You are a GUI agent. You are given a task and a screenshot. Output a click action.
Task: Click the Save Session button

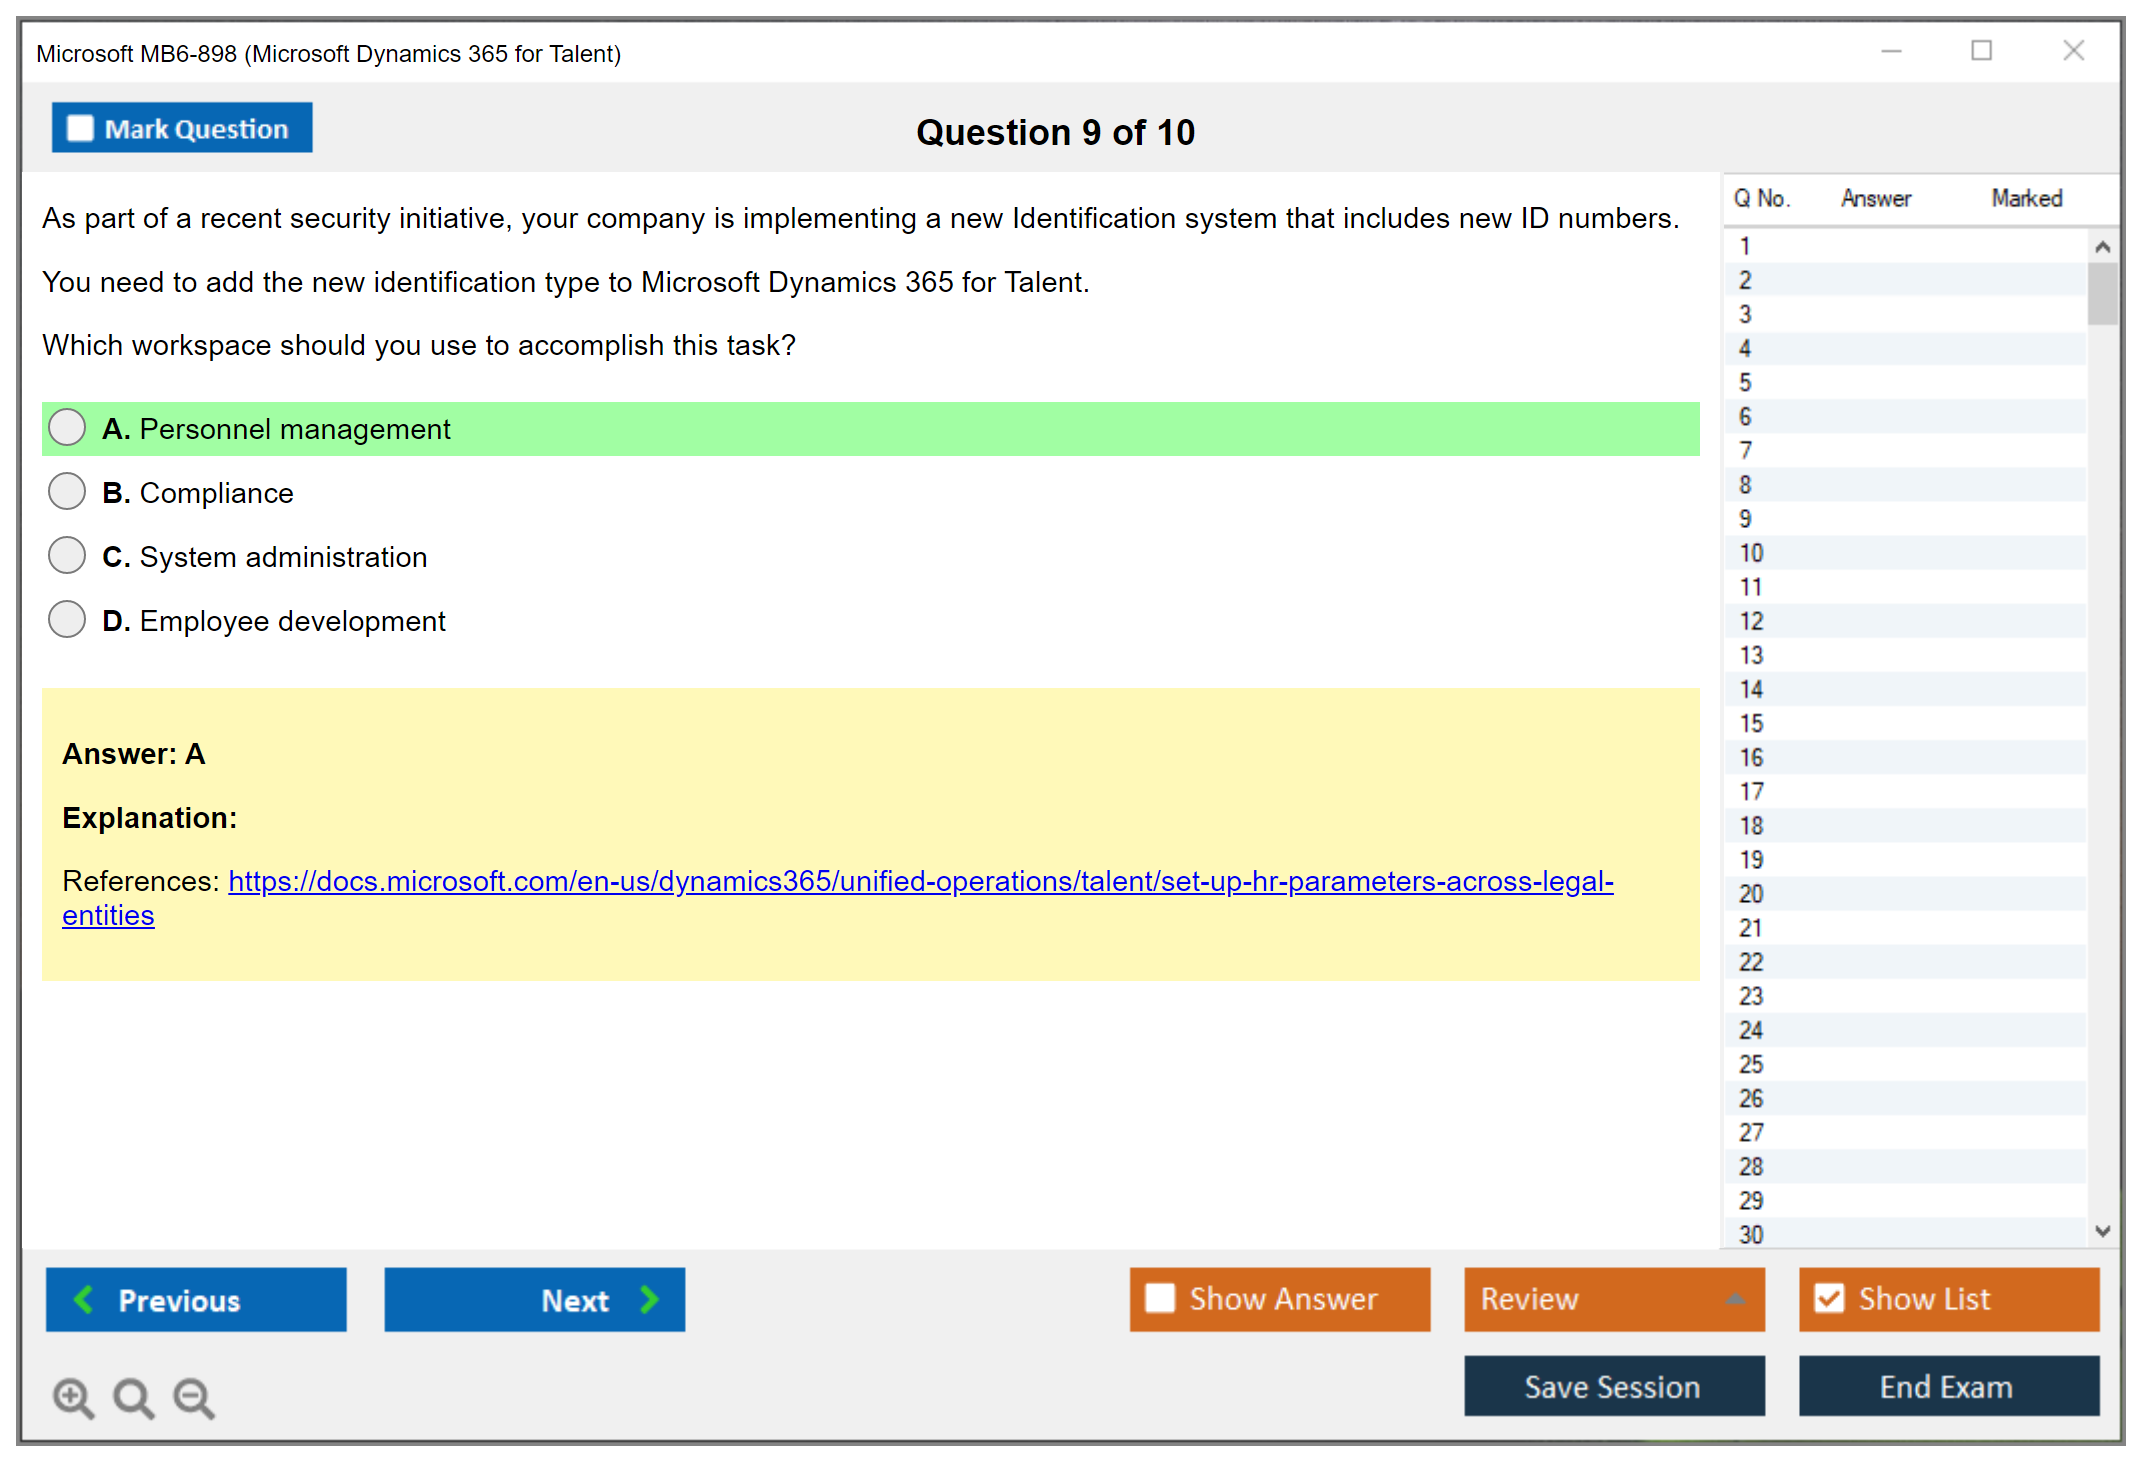pyautogui.click(x=1613, y=1386)
